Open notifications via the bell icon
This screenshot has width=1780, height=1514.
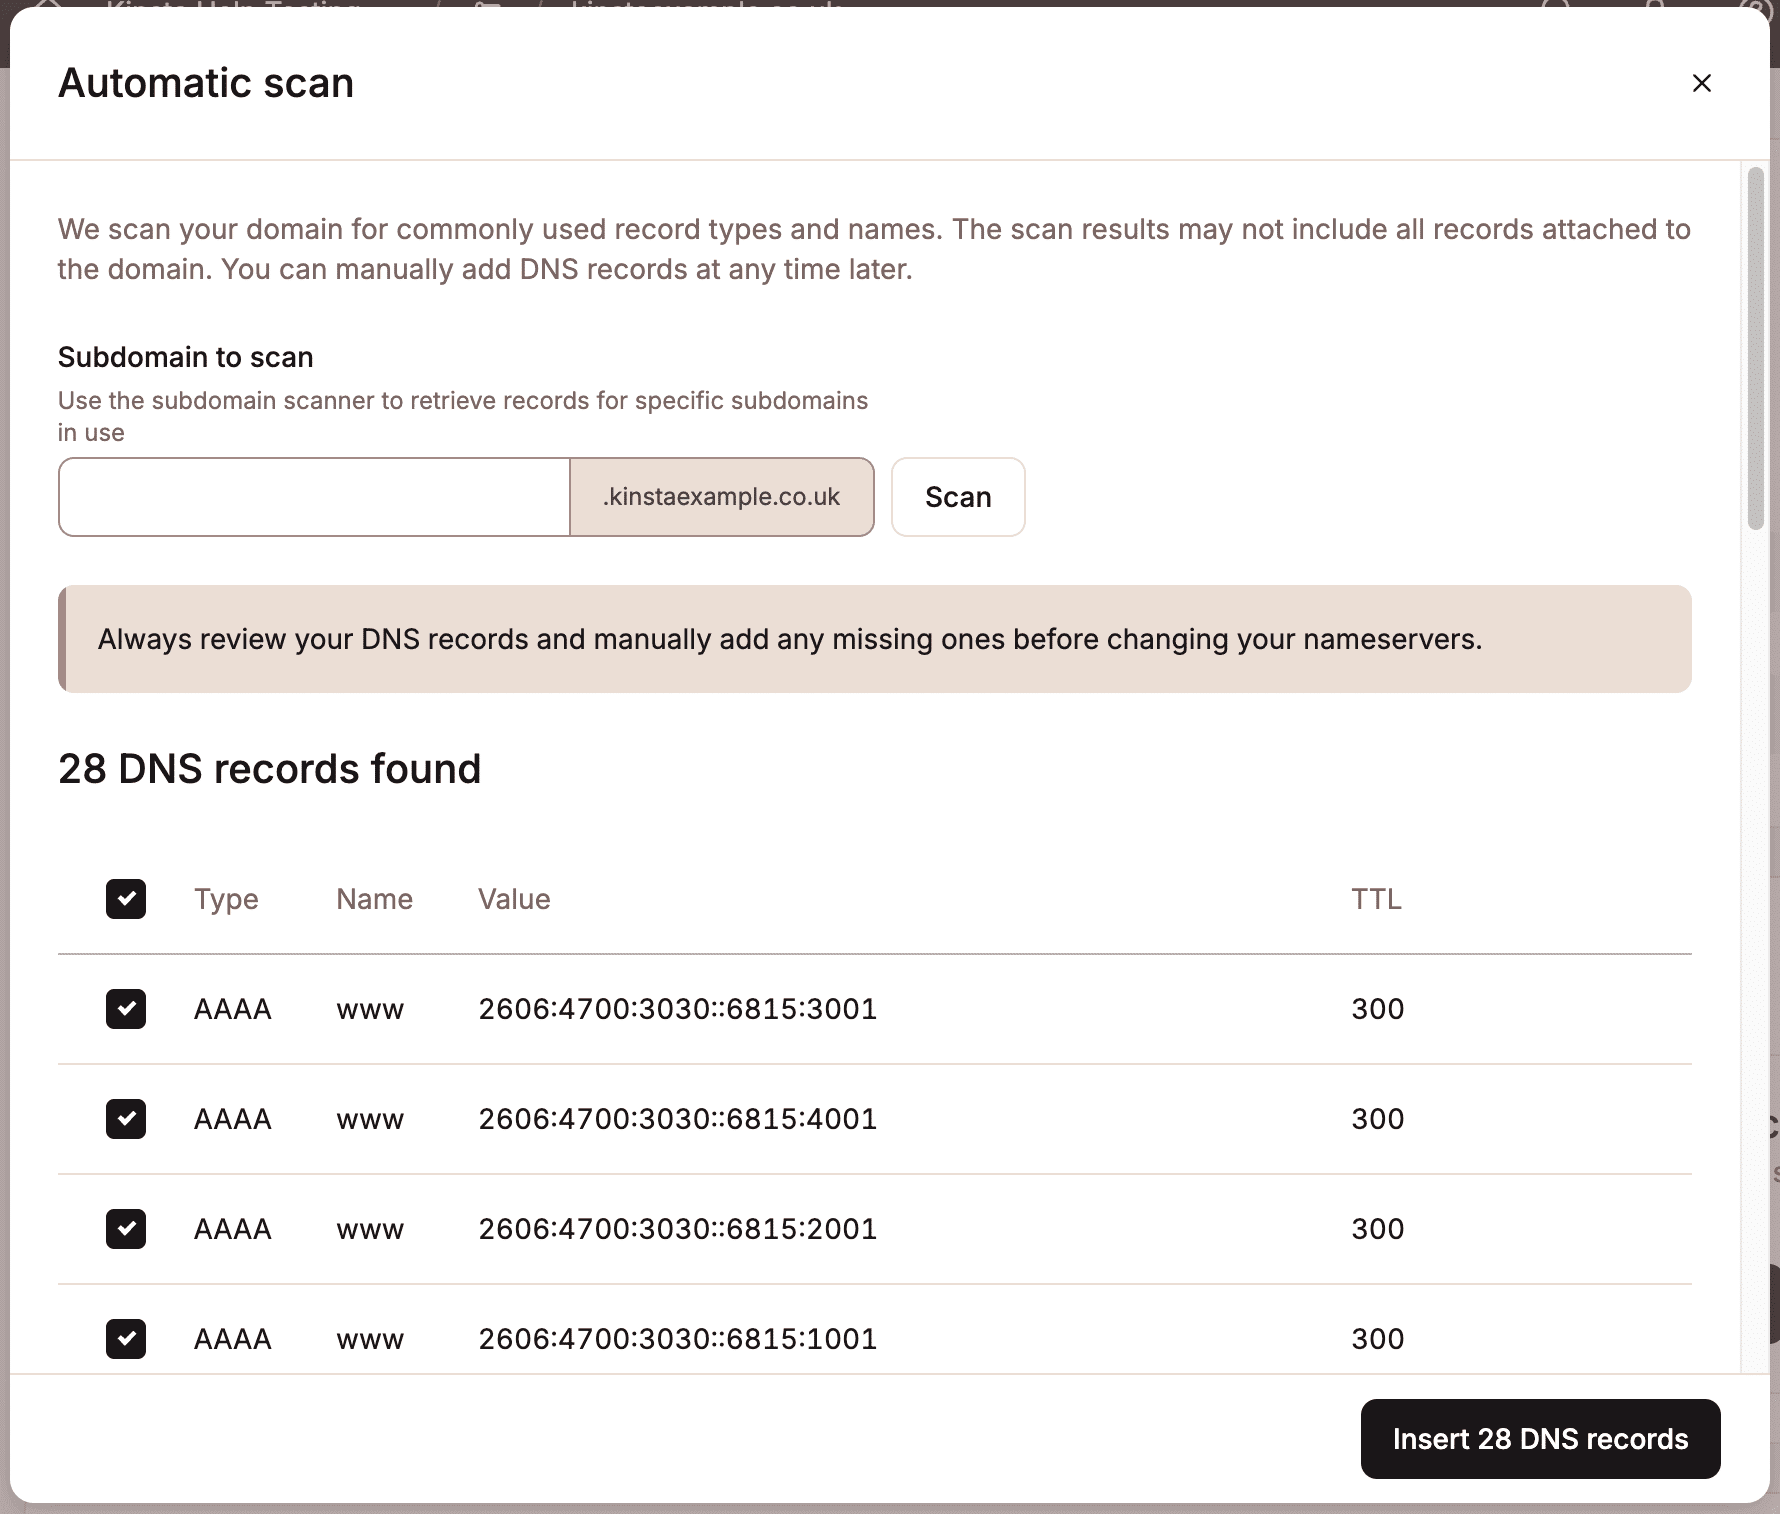point(1655,8)
